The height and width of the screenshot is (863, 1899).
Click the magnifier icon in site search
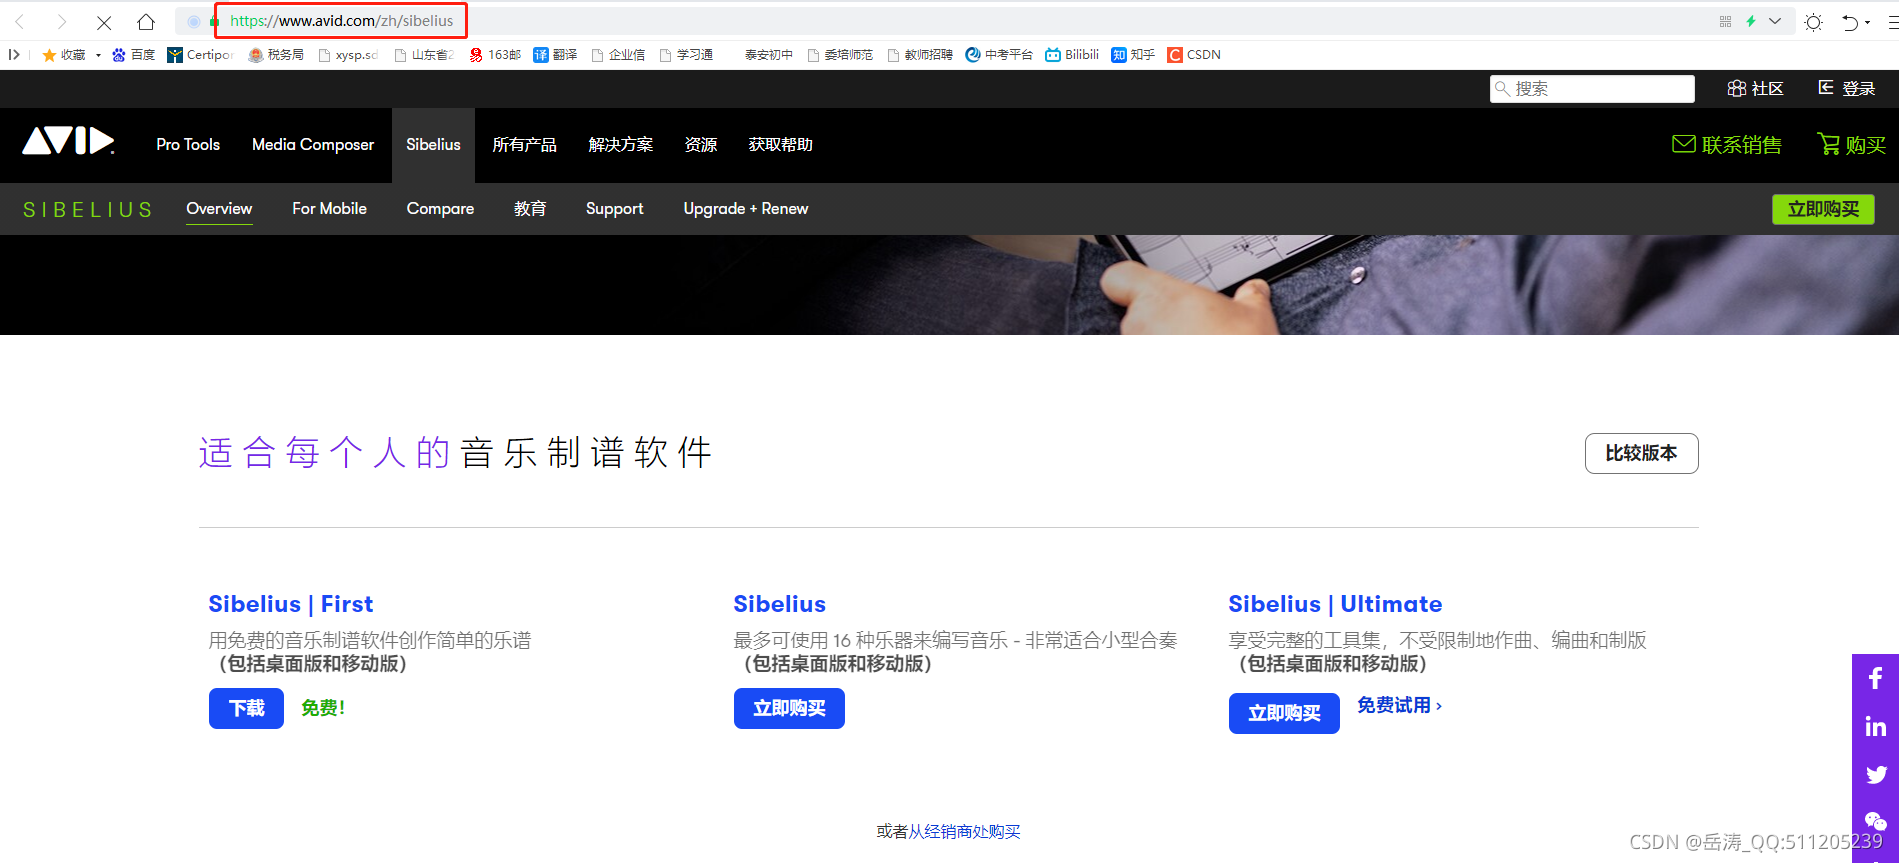point(1502,89)
